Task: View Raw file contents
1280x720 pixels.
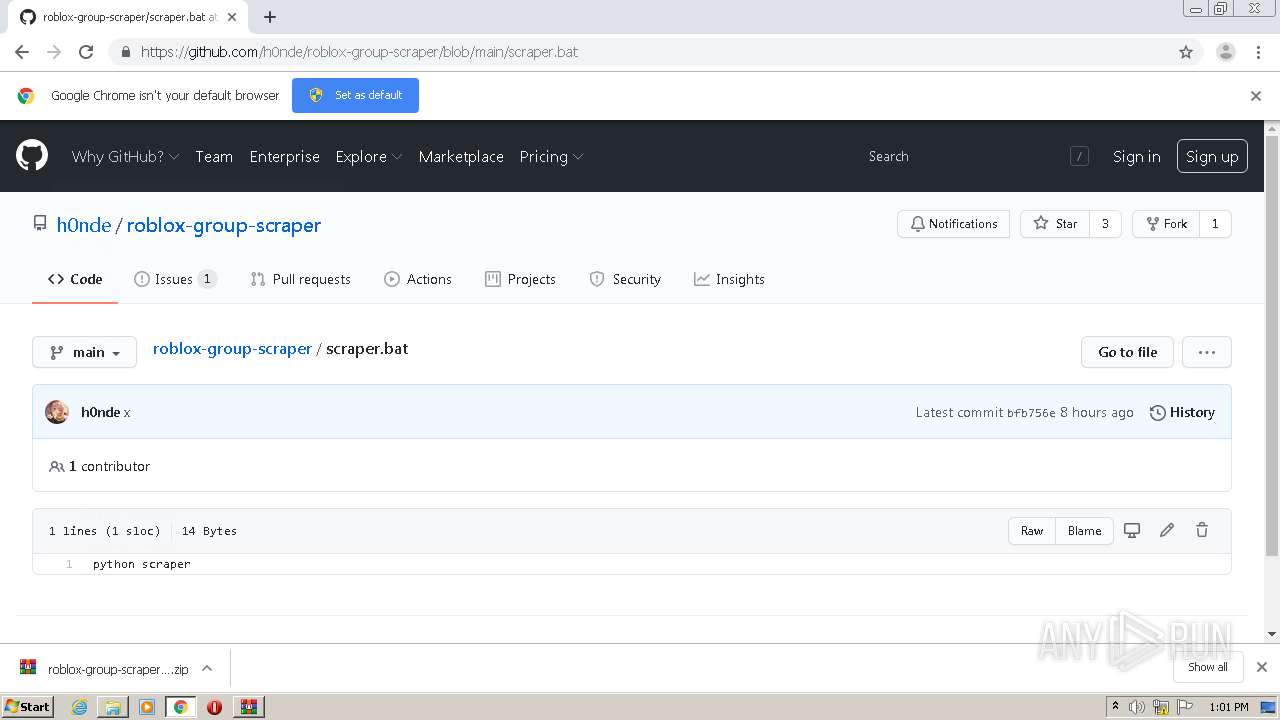Action: [x=1032, y=531]
